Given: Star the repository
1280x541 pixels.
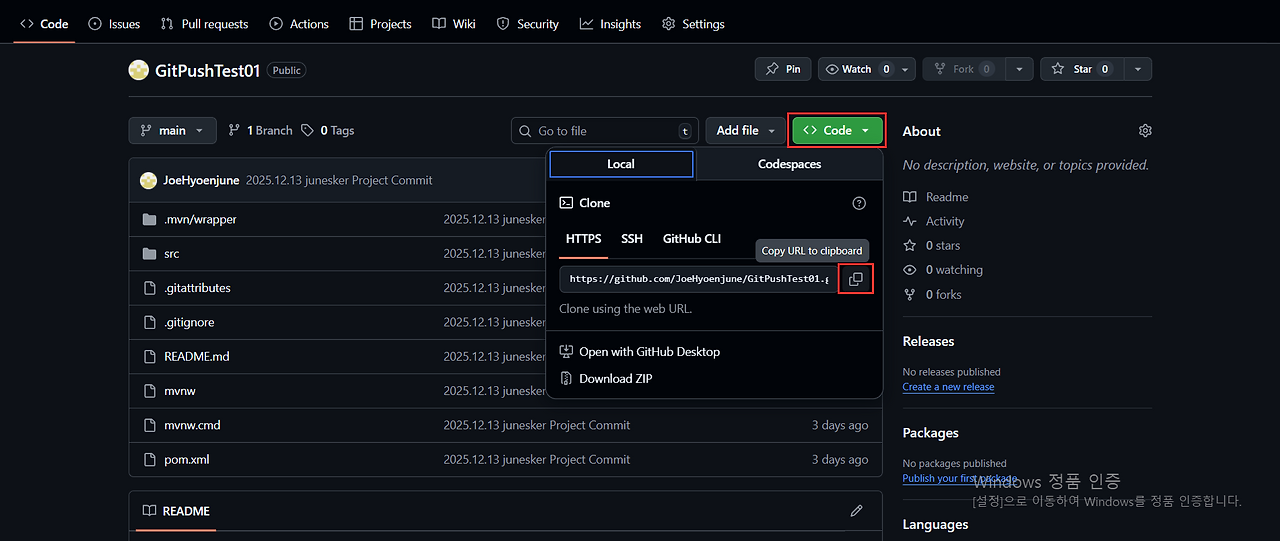Looking at the screenshot, I should pos(1082,69).
